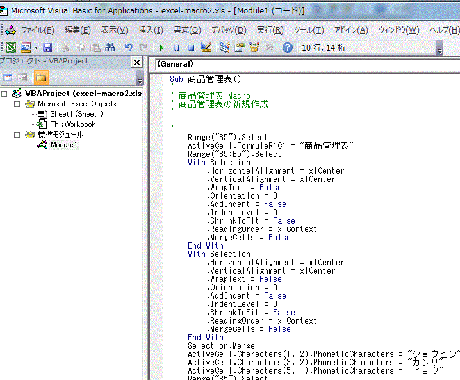Click the Redo arrow icon
This screenshot has width=460, height=380.
(x=143, y=48)
